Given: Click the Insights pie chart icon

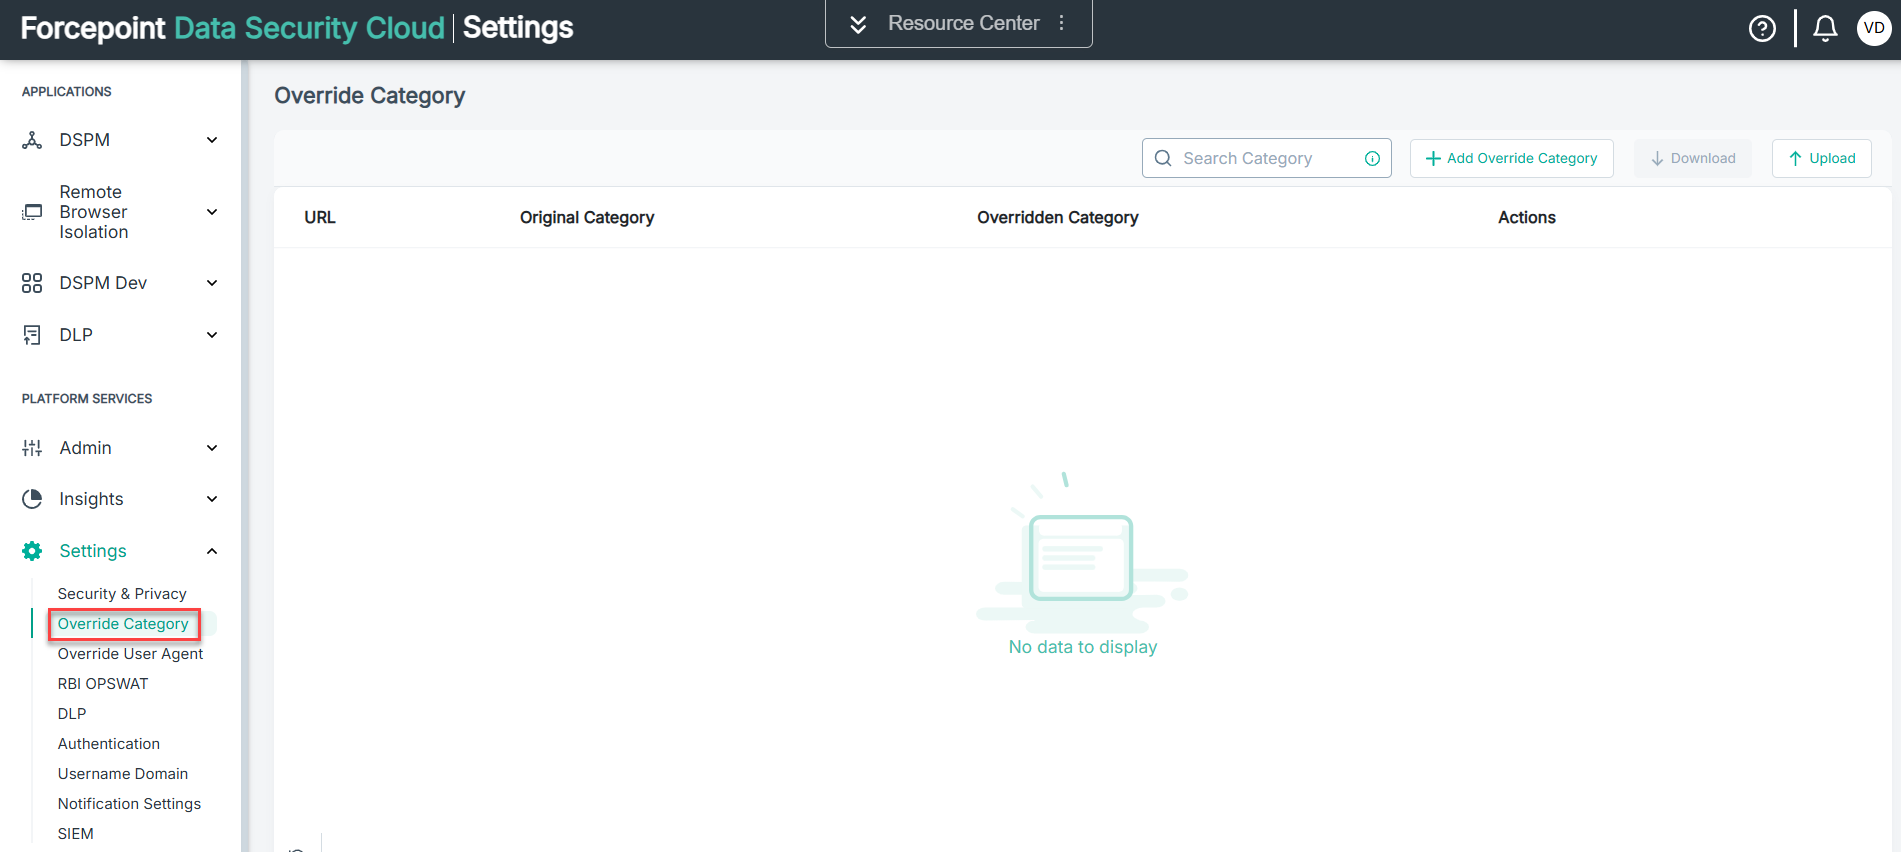Looking at the screenshot, I should point(32,499).
